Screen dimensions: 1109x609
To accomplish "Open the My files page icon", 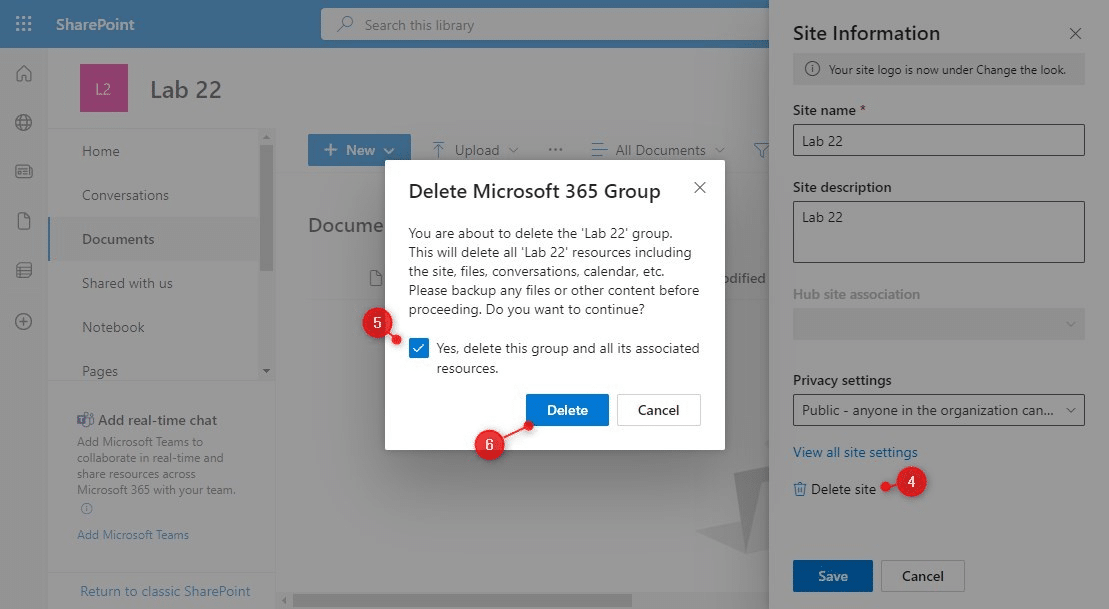I will click(24, 221).
